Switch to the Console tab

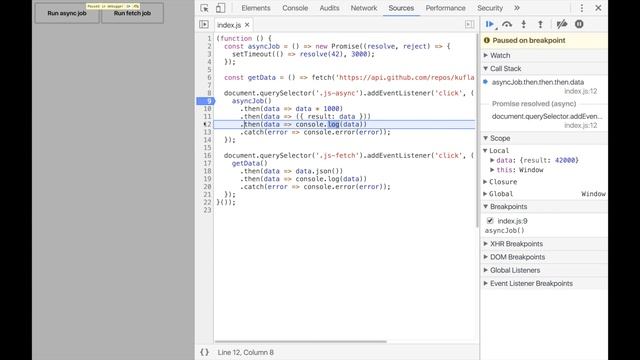click(x=295, y=8)
